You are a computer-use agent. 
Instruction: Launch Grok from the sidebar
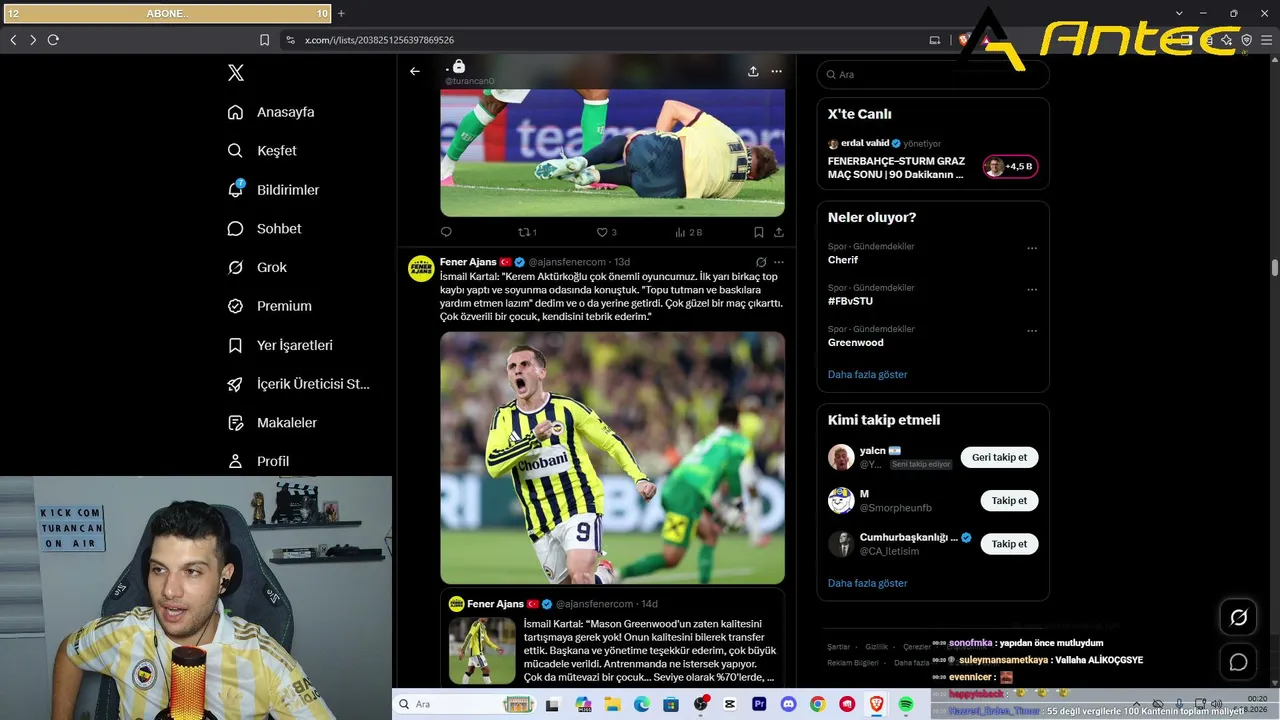(257, 268)
